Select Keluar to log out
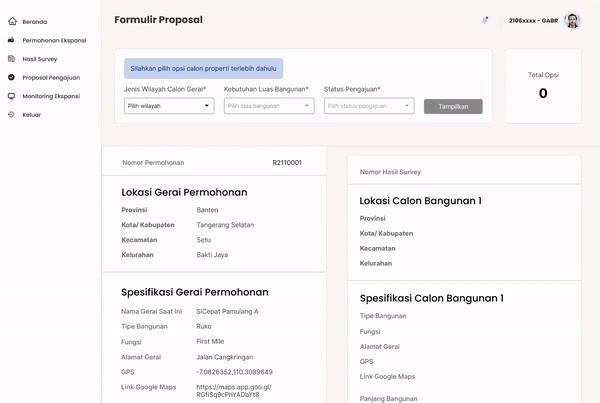Viewport: 600px width, 403px height. 31,115
